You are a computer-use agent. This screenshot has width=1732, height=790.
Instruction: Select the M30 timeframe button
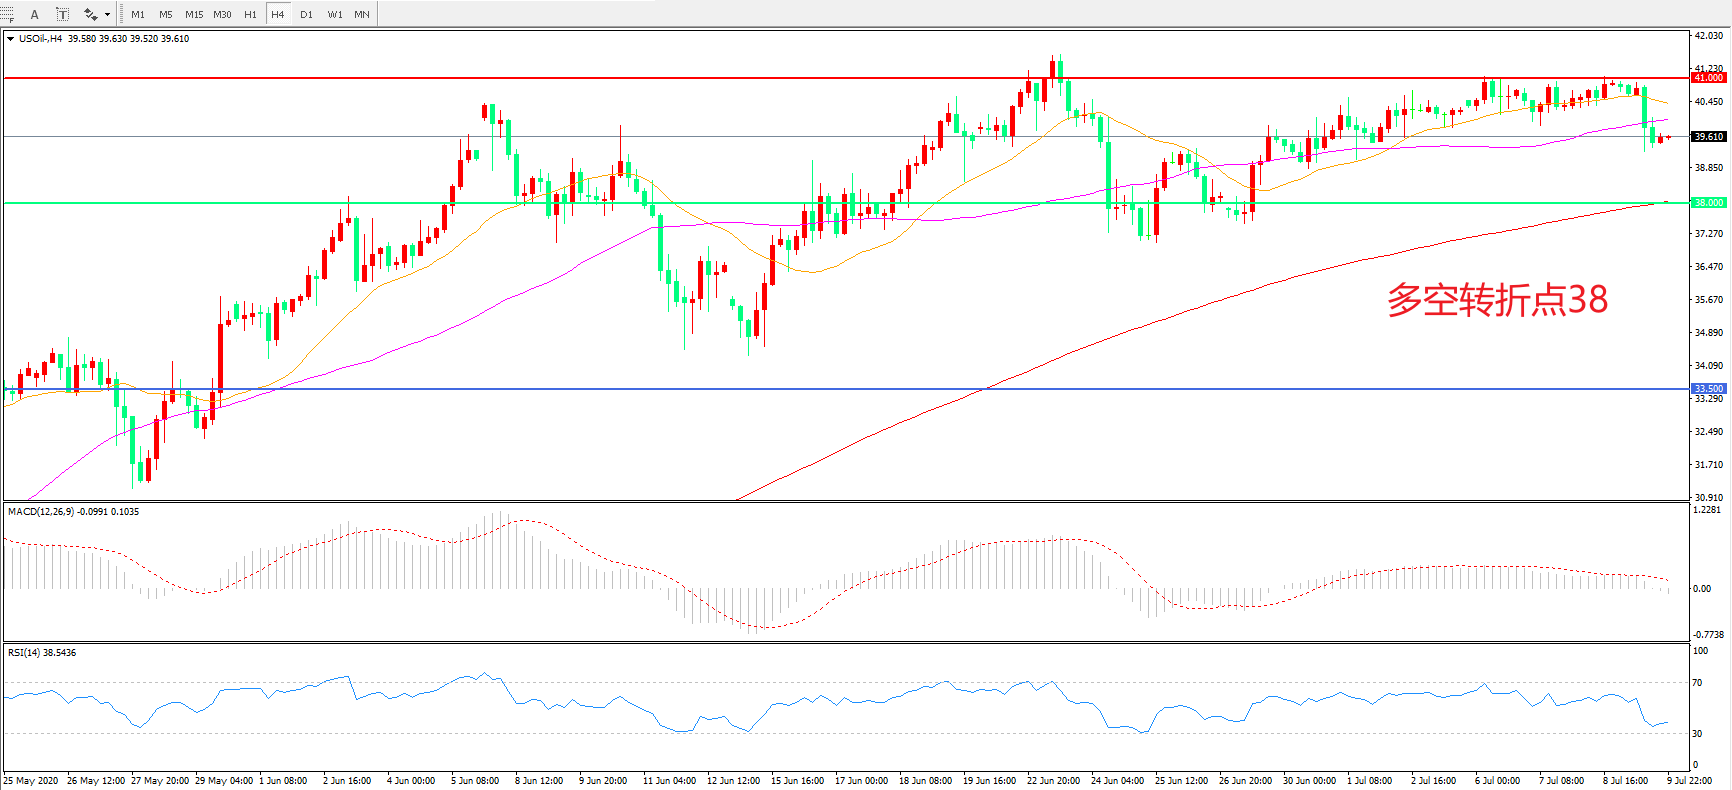(222, 14)
